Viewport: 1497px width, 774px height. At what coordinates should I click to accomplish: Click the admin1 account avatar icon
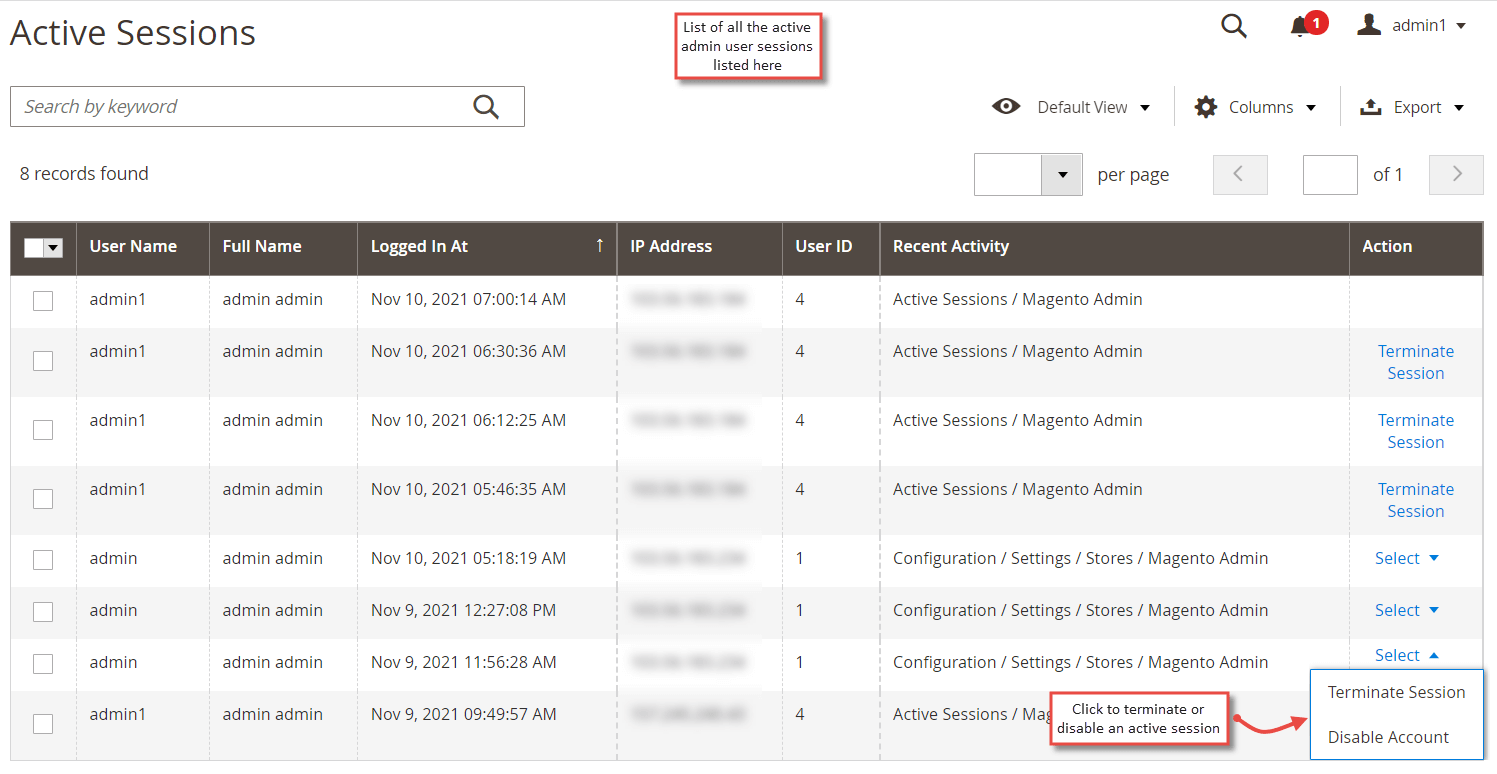1368,25
